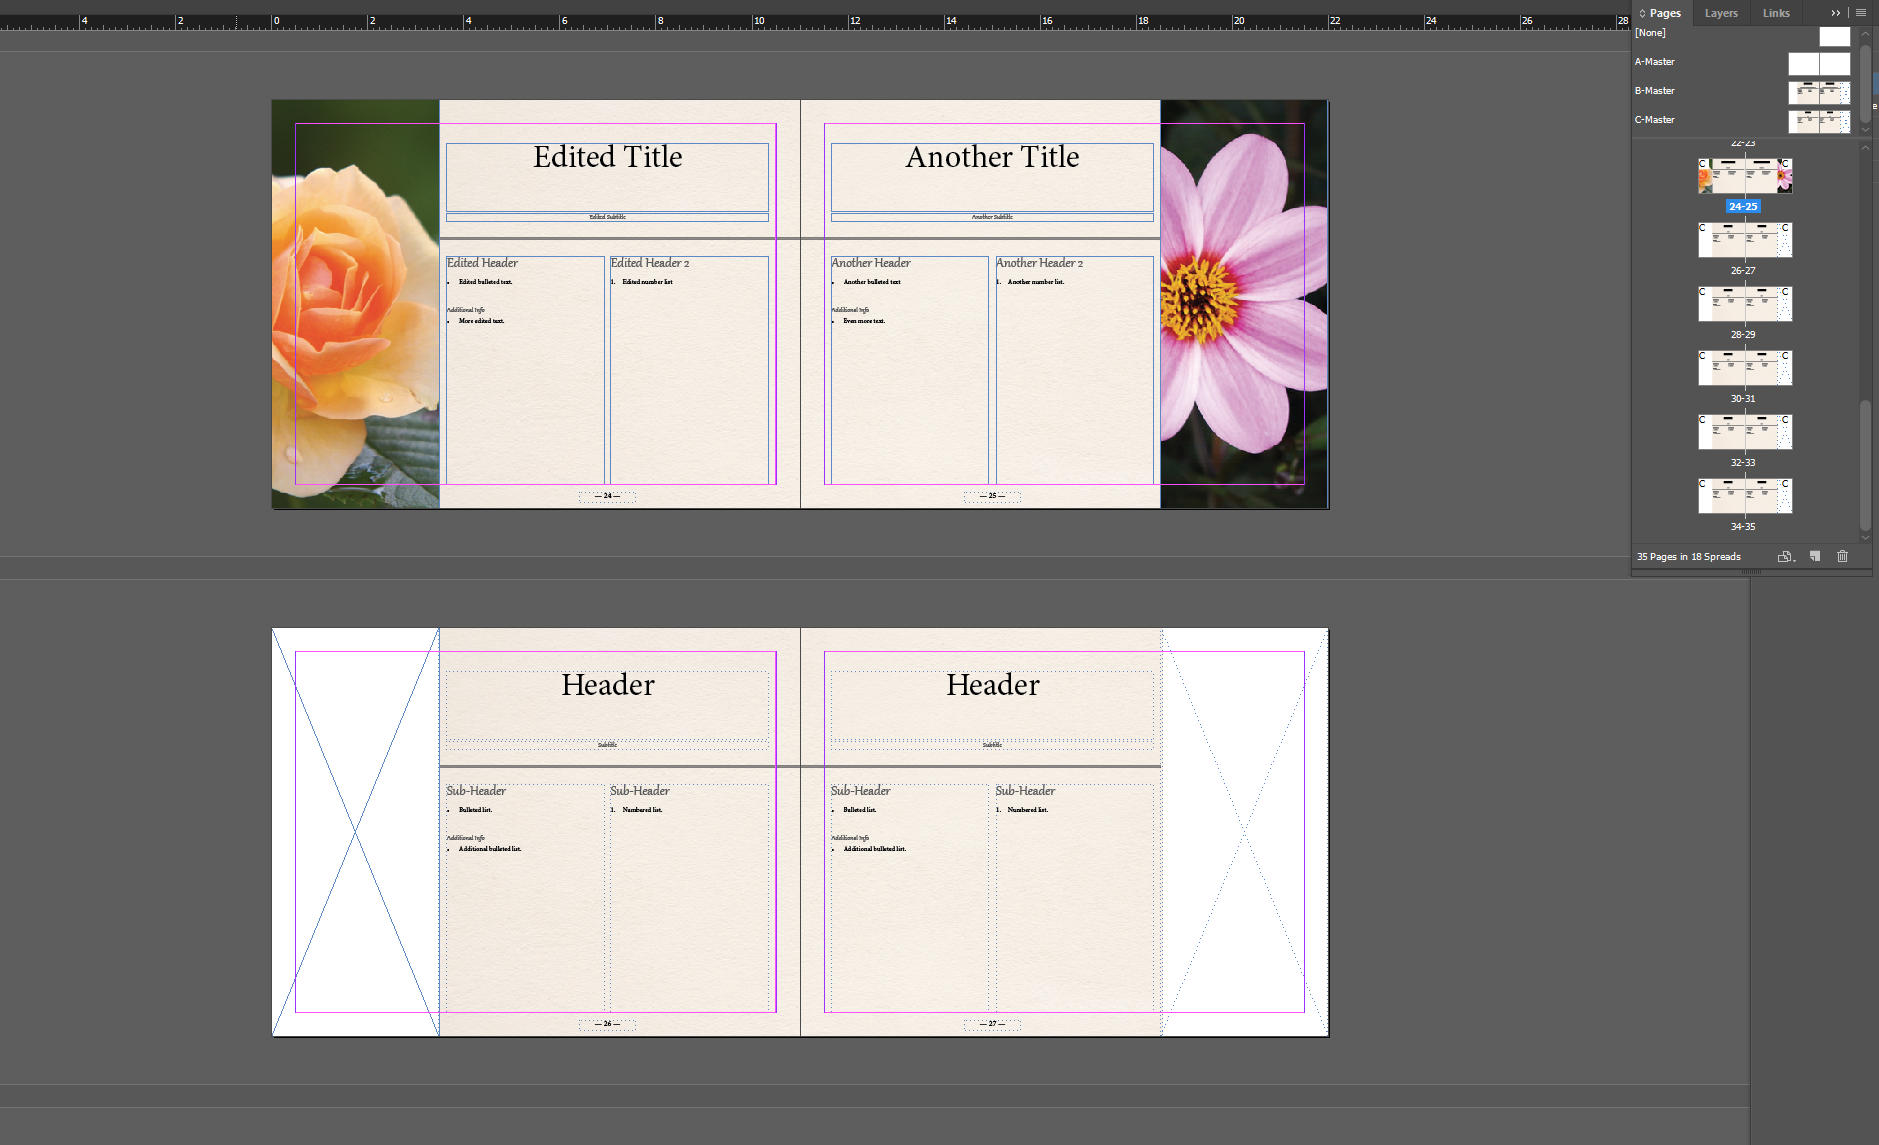
Task: Click the empty image placeholder on page 27
Action: (x=1244, y=832)
